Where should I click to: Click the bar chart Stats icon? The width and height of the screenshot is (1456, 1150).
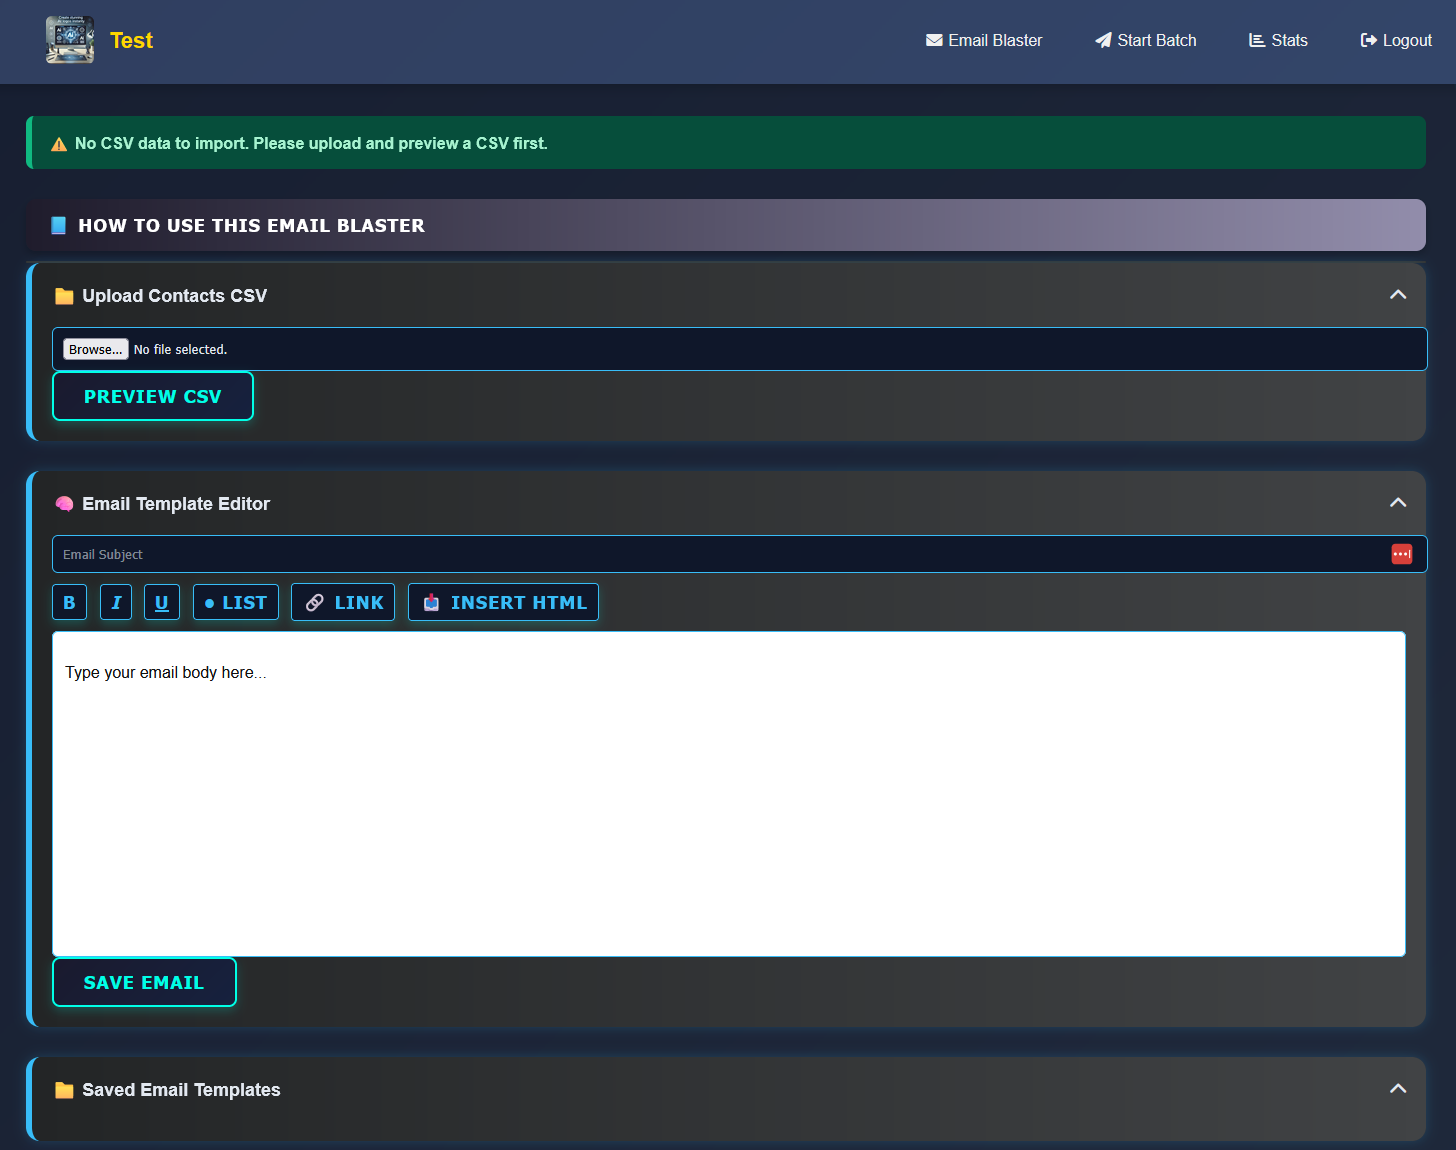click(x=1256, y=40)
